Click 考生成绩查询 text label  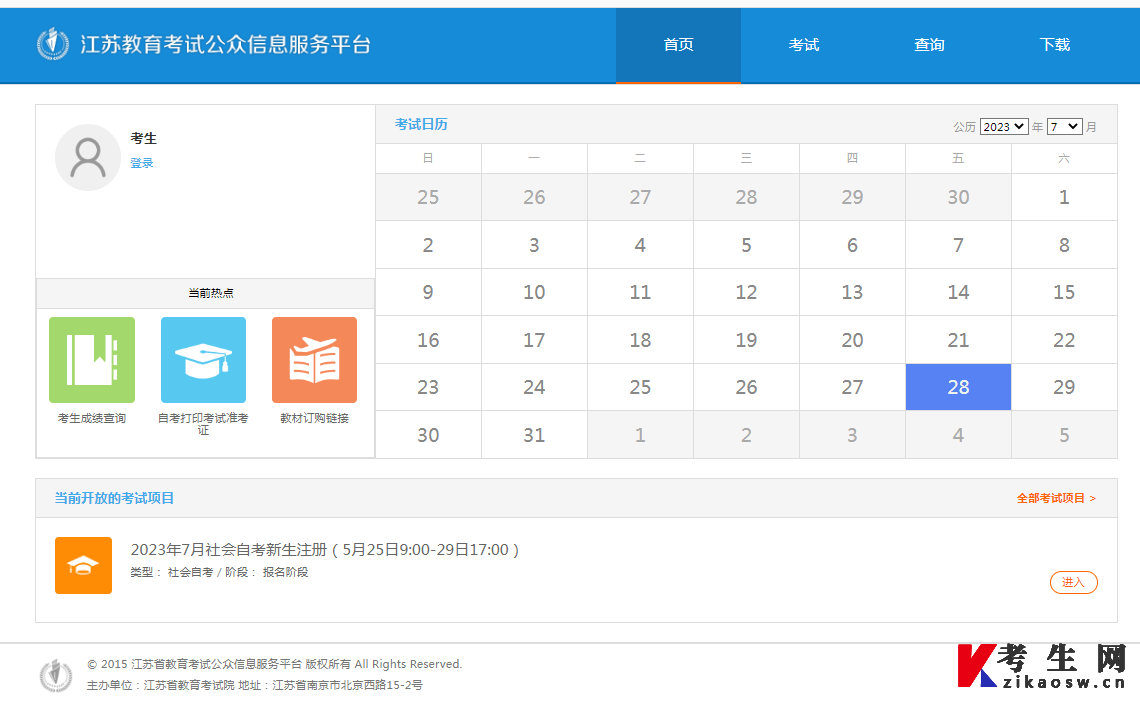(92, 418)
